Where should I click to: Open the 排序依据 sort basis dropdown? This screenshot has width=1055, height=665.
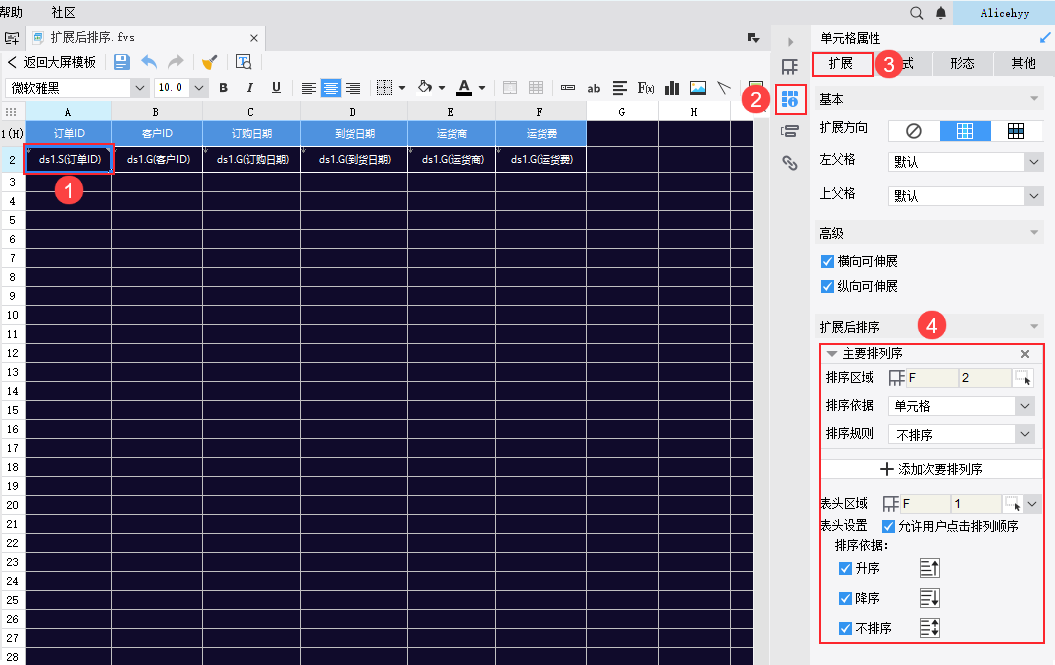(1024, 406)
